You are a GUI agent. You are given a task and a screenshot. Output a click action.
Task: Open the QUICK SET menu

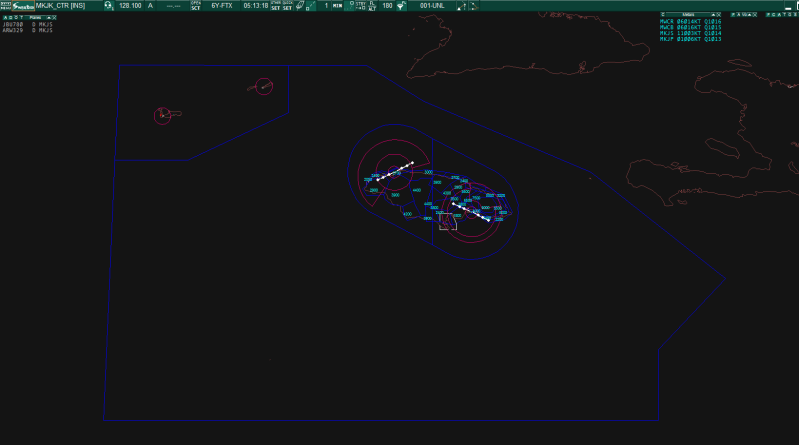point(287,6)
